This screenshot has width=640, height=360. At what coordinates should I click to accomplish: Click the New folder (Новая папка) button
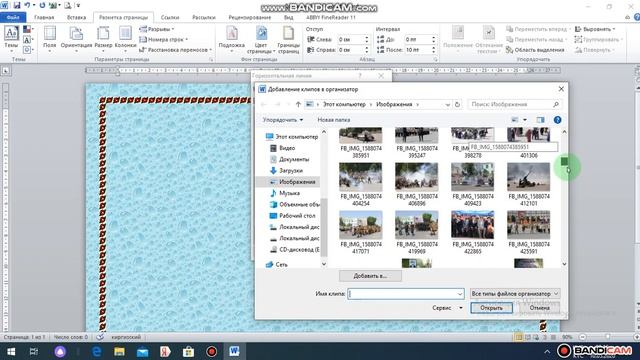333,120
